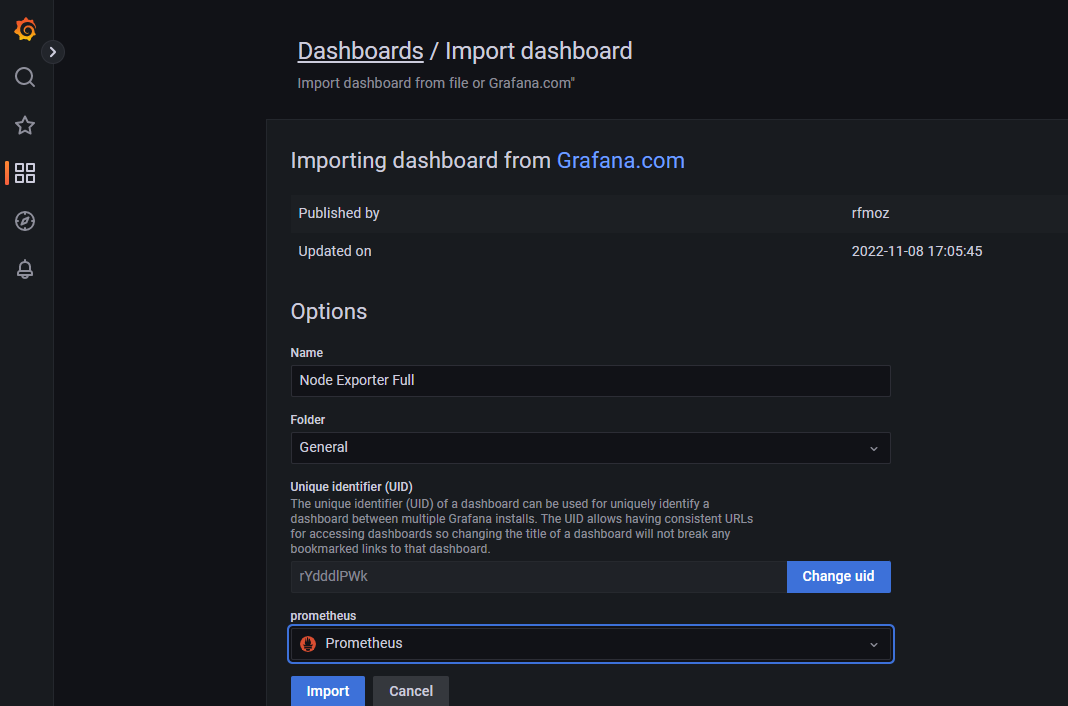Click the Name field showing Node Exporter Full
Screen dimensions: 1068x706
[x=590, y=381]
